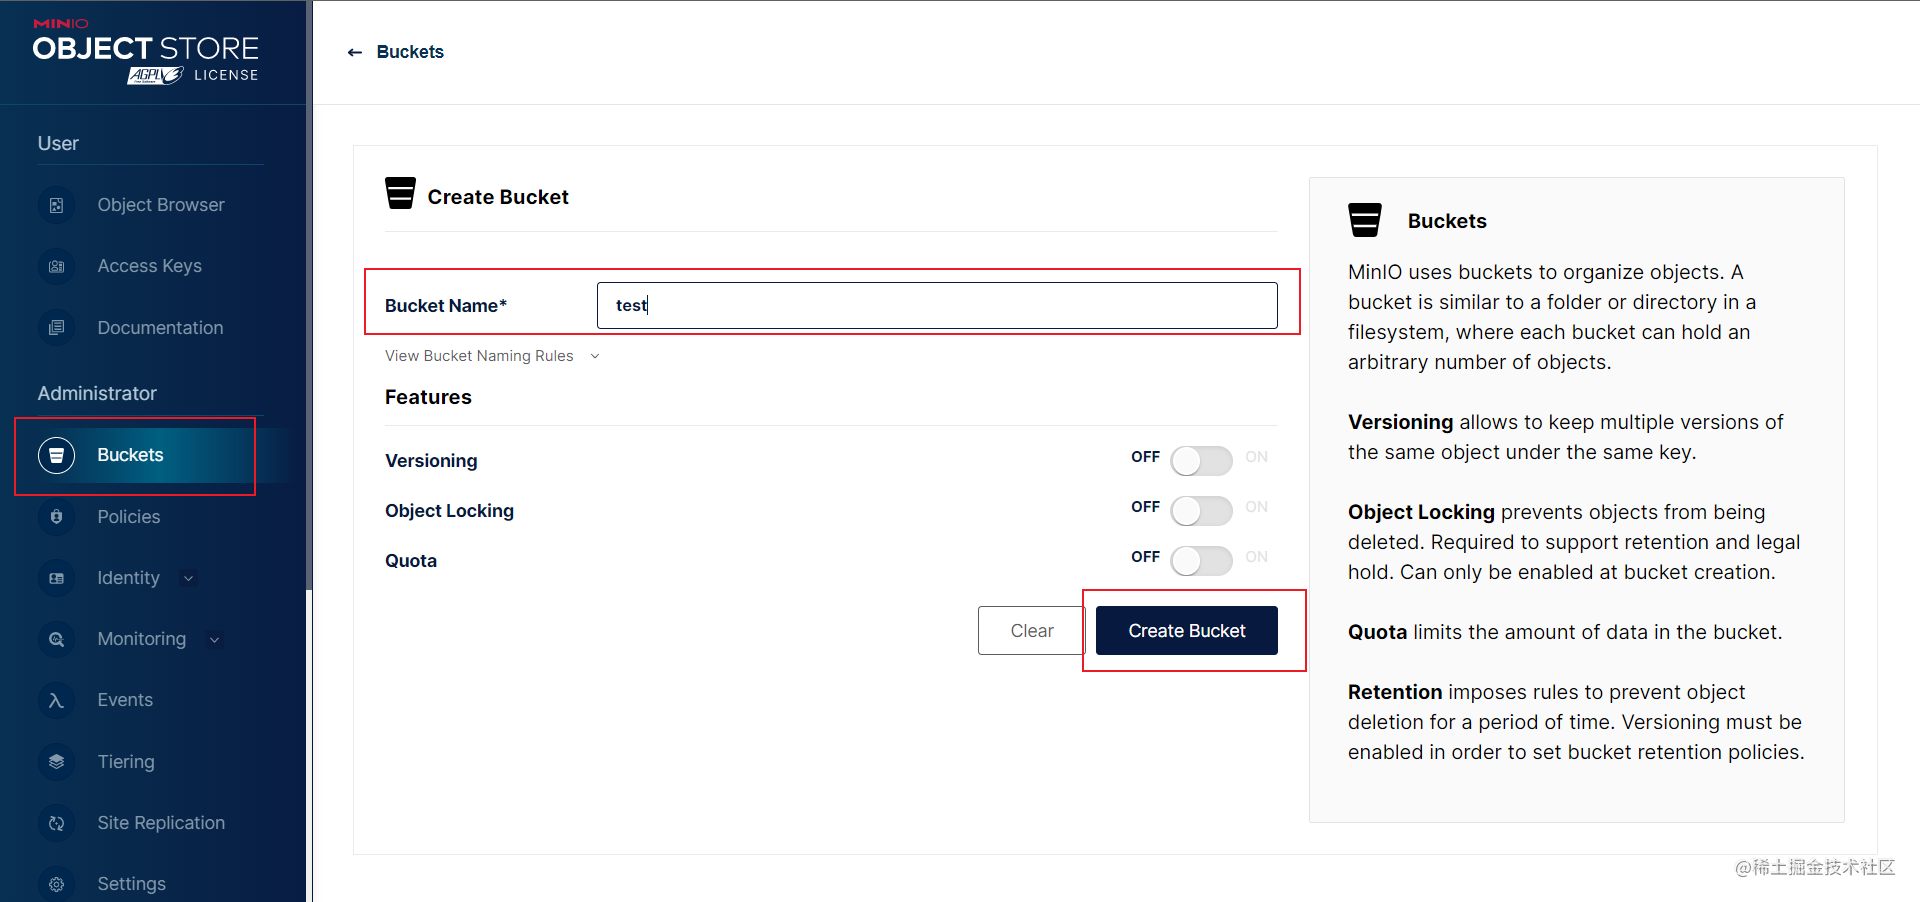Select the Policies shield icon
1920x902 pixels.
pyautogui.click(x=57, y=517)
